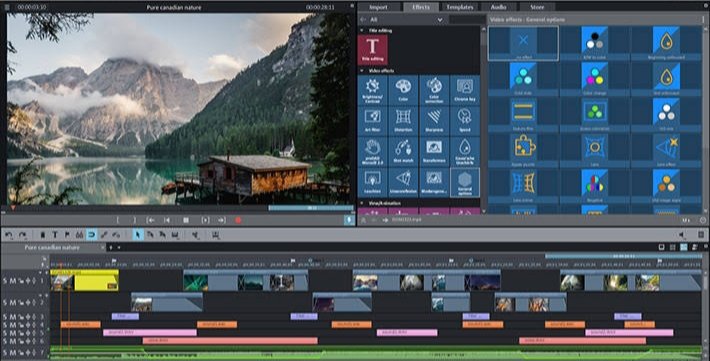The image size is (710, 361).
Task: Open the dropdown arrow beside the movie tab
Action: click(x=119, y=248)
